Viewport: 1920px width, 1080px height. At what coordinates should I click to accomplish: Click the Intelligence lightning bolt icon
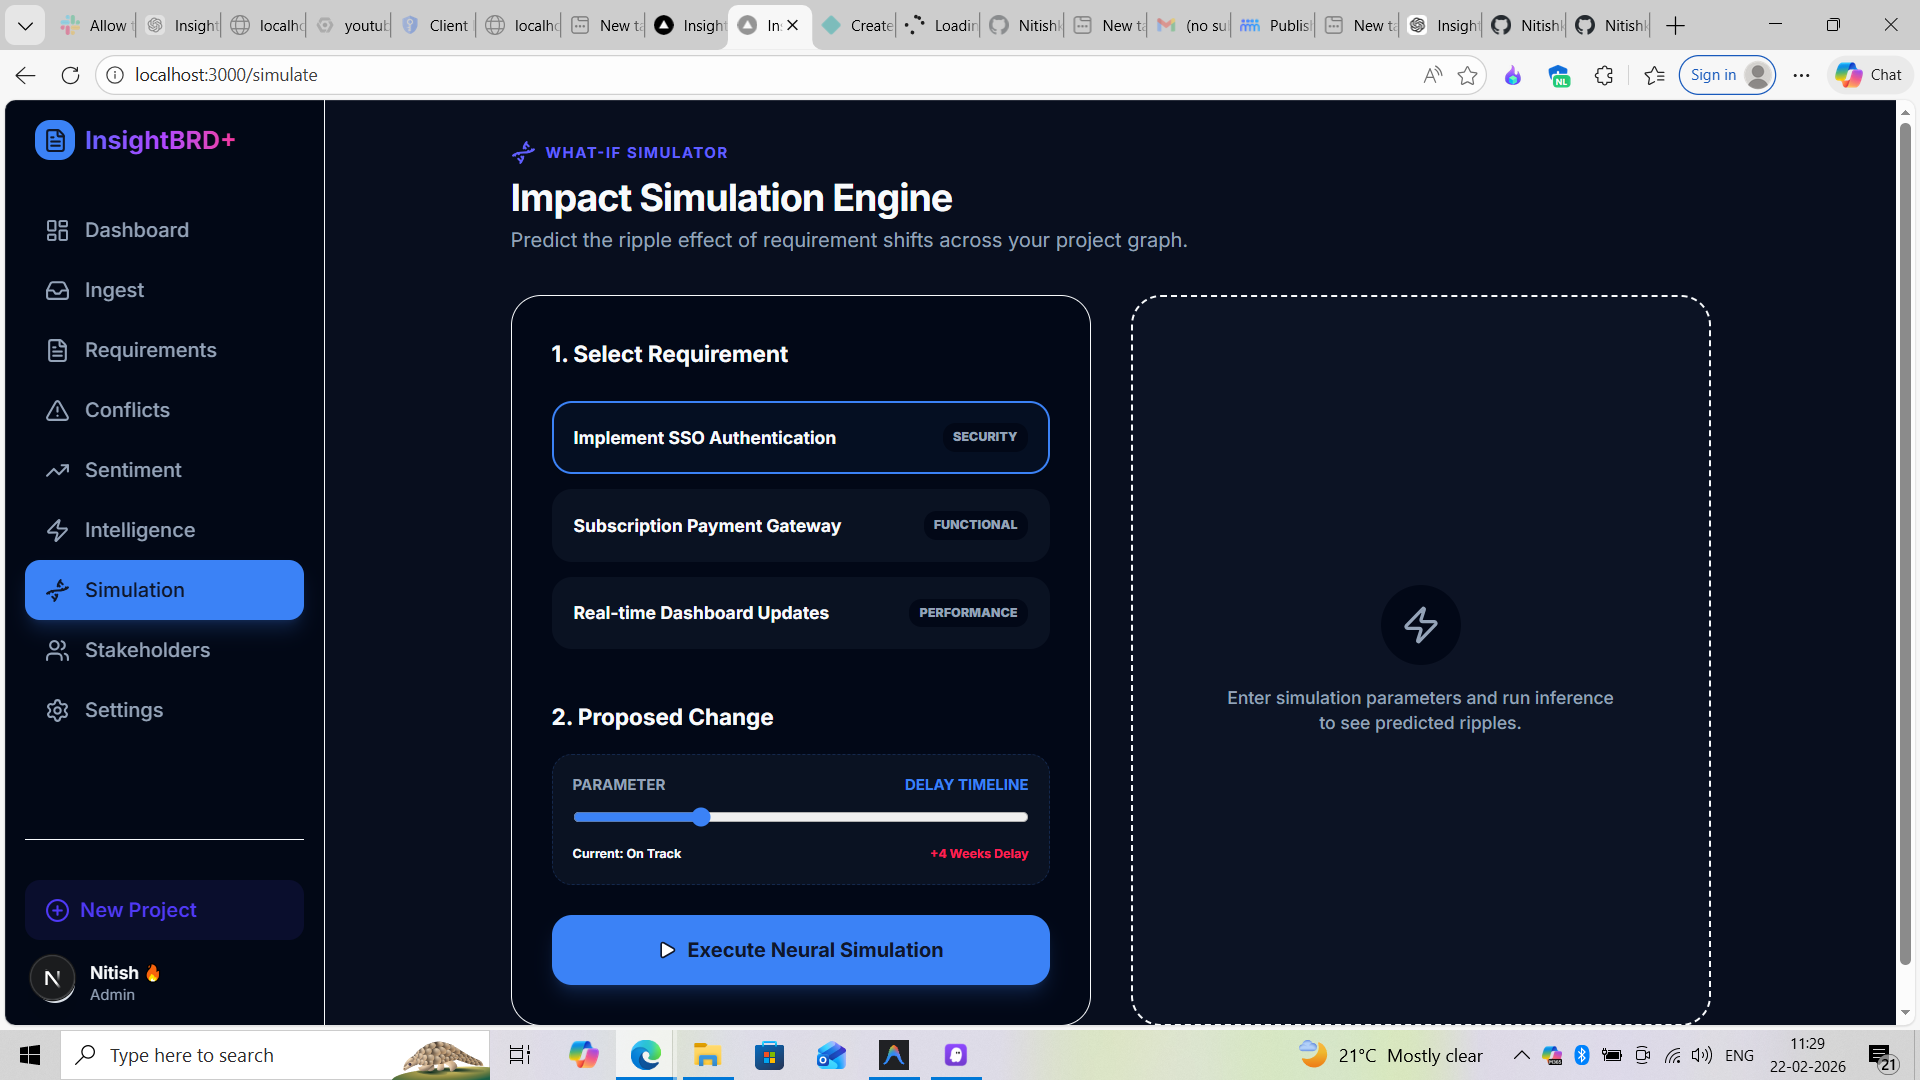pos(58,530)
